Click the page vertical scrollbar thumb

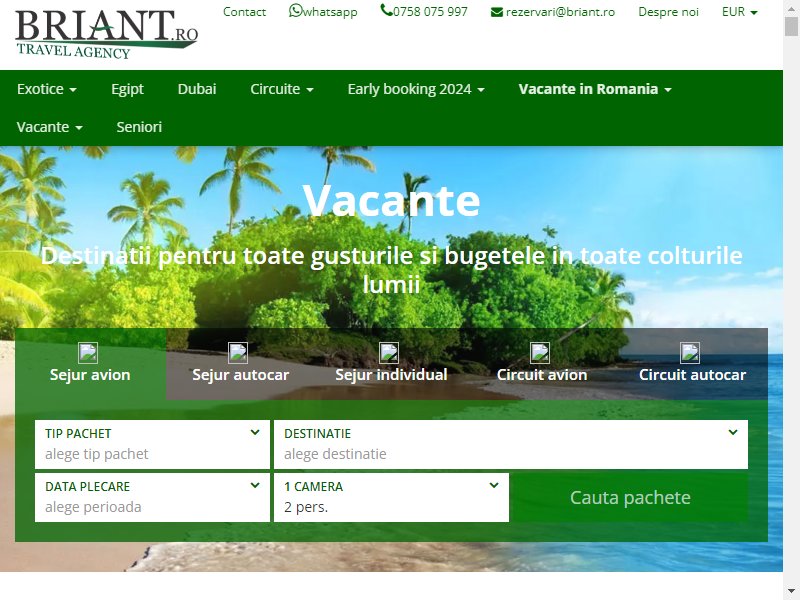pos(791,27)
